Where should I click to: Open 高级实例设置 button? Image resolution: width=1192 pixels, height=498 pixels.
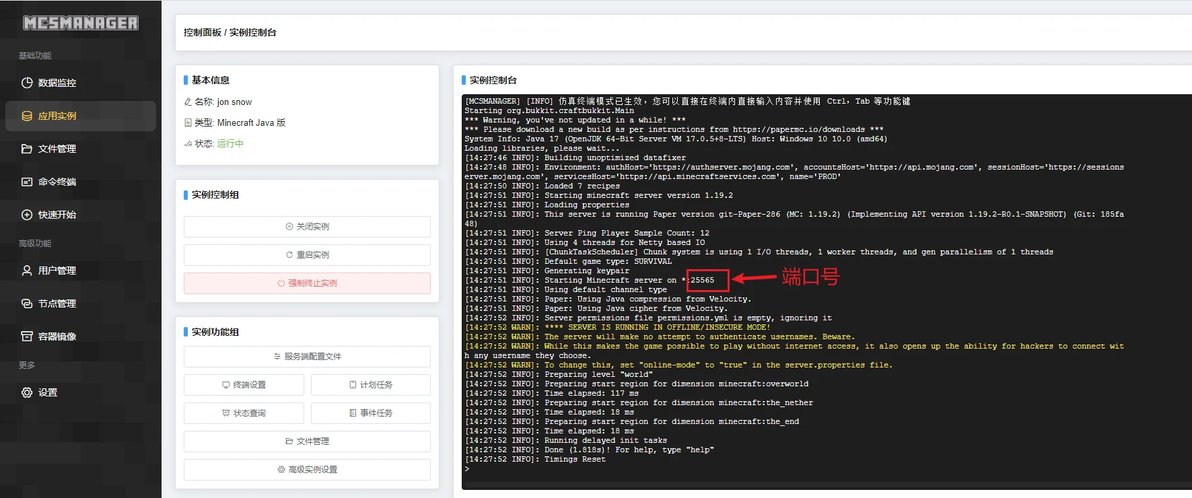point(307,469)
